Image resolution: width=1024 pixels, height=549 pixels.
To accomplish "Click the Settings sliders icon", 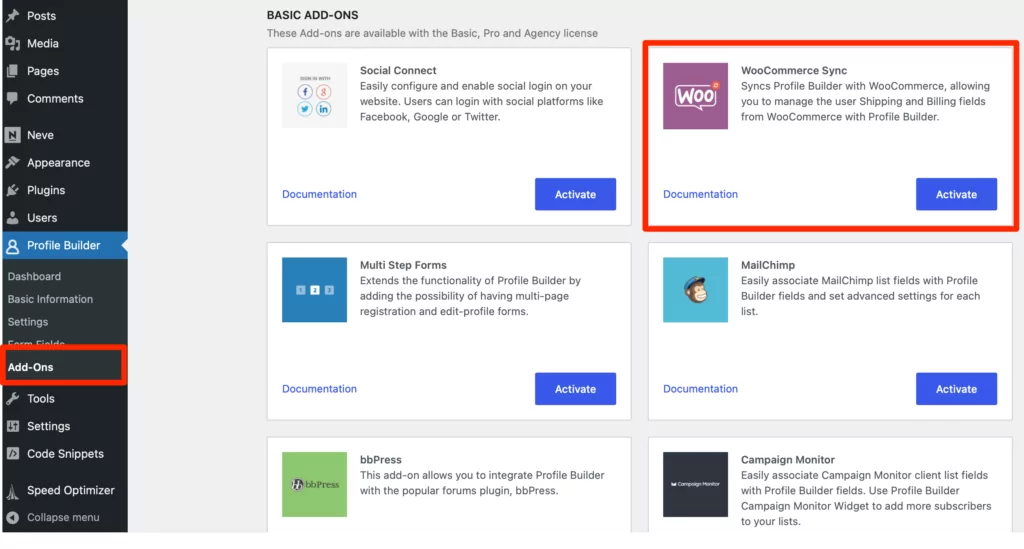I will (x=12, y=426).
